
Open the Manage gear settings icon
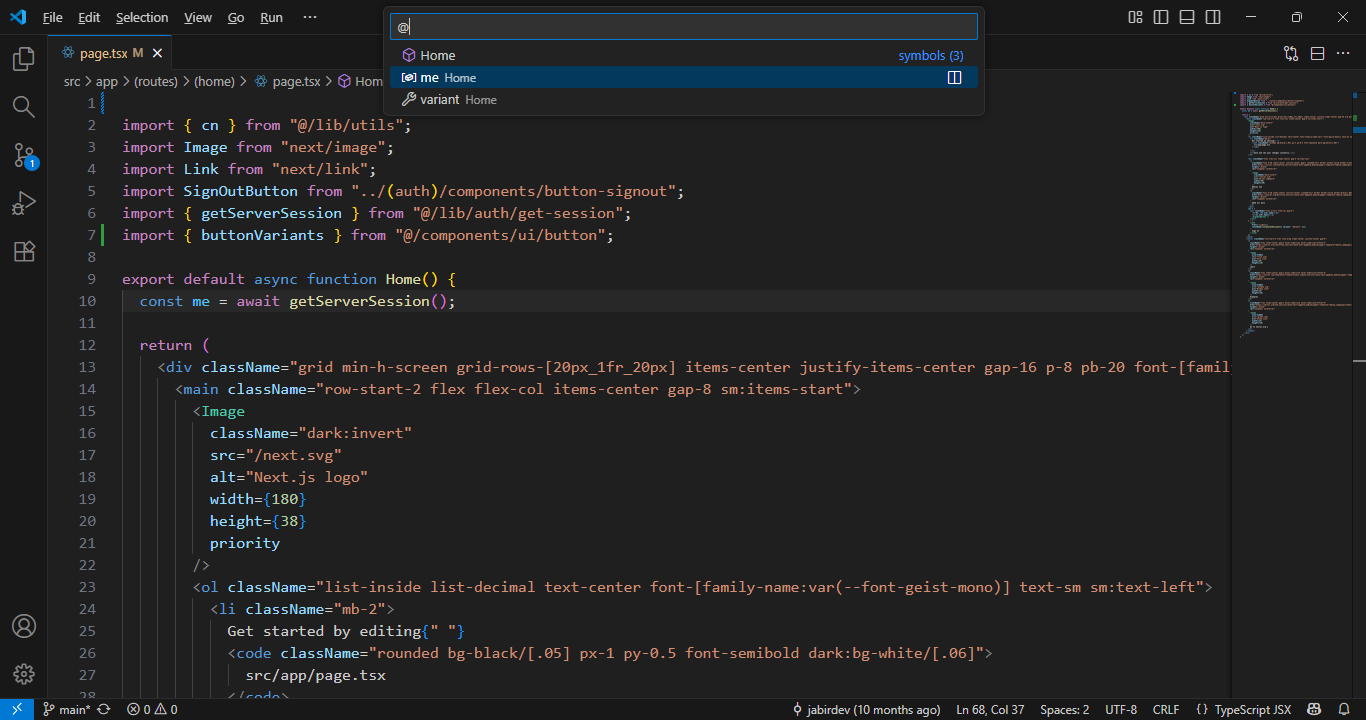(x=24, y=674)
